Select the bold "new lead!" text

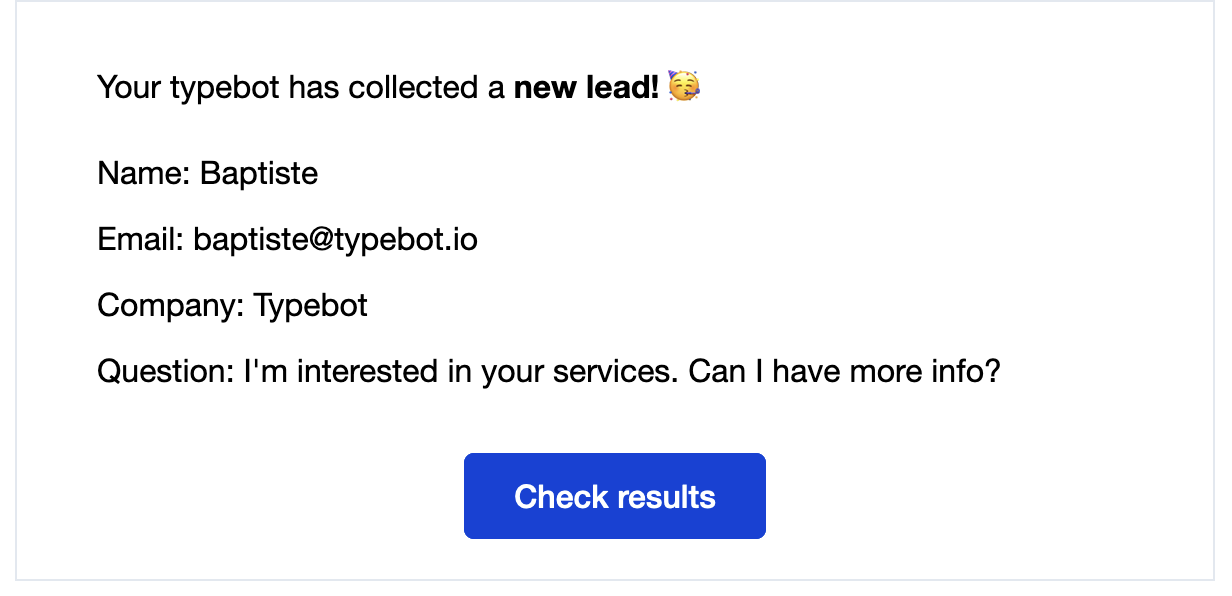(586, 88)
